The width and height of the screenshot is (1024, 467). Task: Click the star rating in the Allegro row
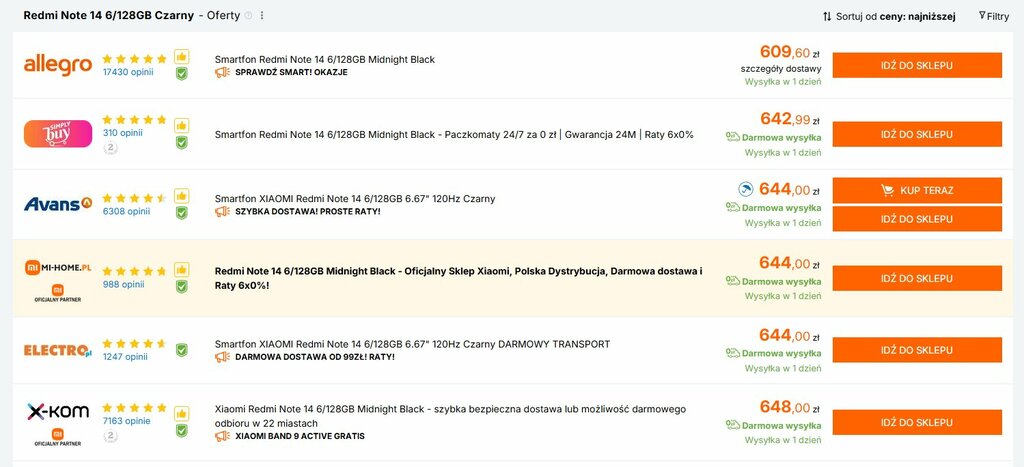135,59
